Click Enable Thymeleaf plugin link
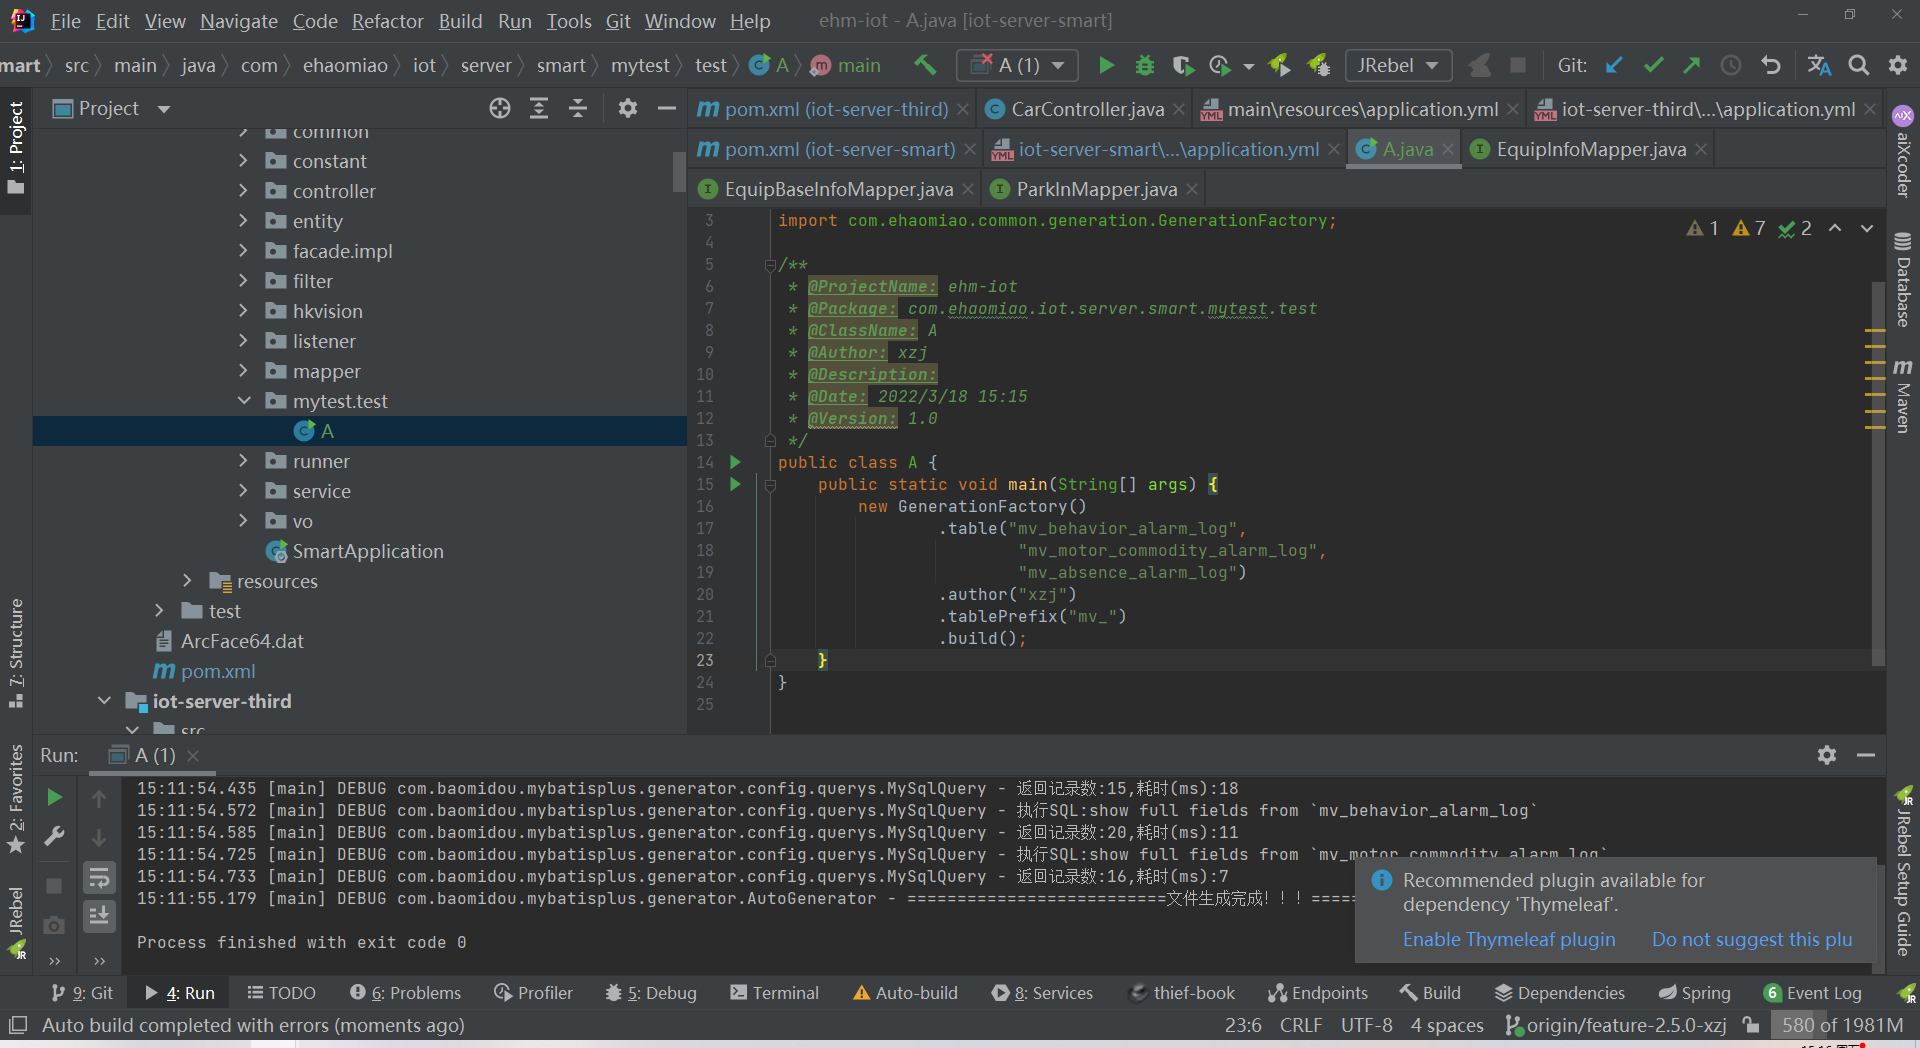This screenshot has height=1048, width=1920. click(x=1508, y=939)
